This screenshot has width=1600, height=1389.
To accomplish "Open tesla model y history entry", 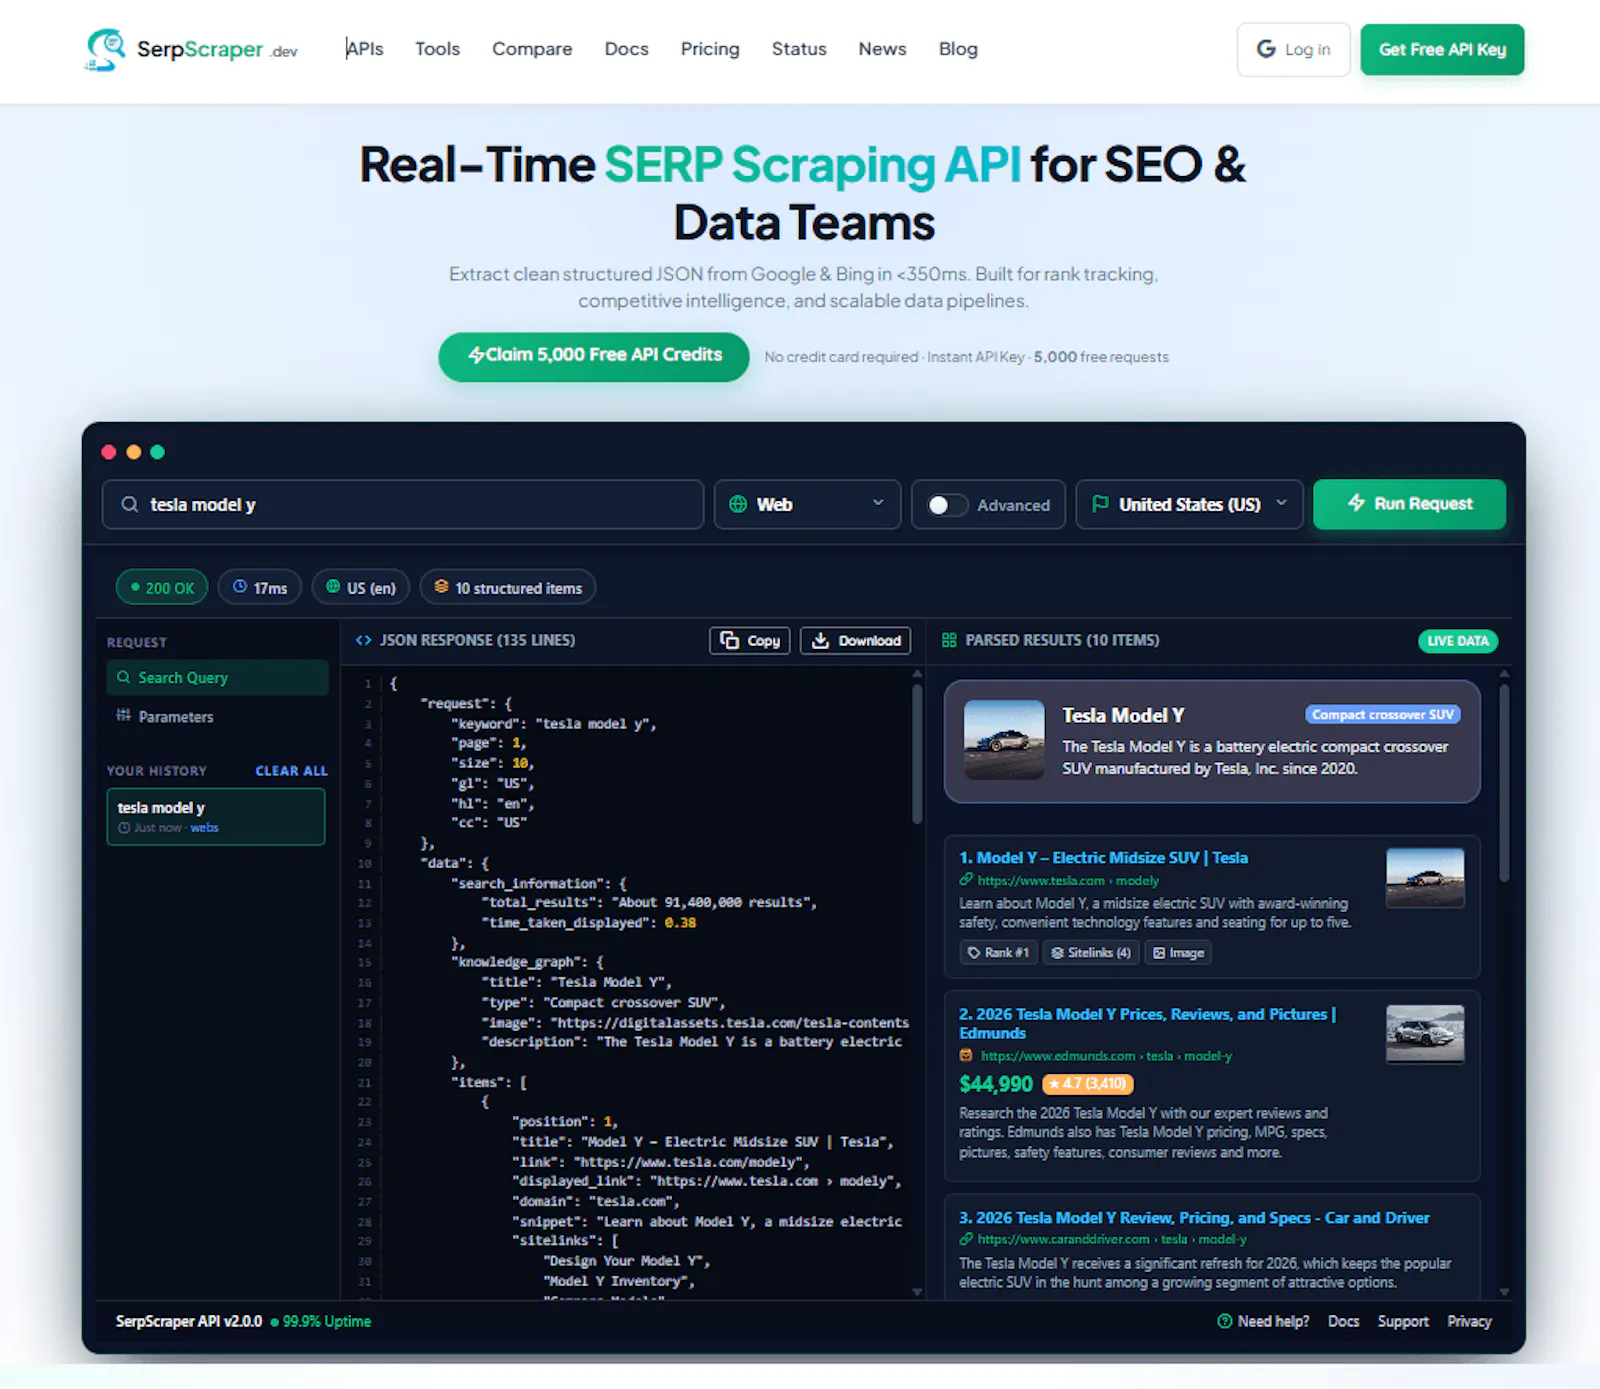I will click(x=216, y=816).
